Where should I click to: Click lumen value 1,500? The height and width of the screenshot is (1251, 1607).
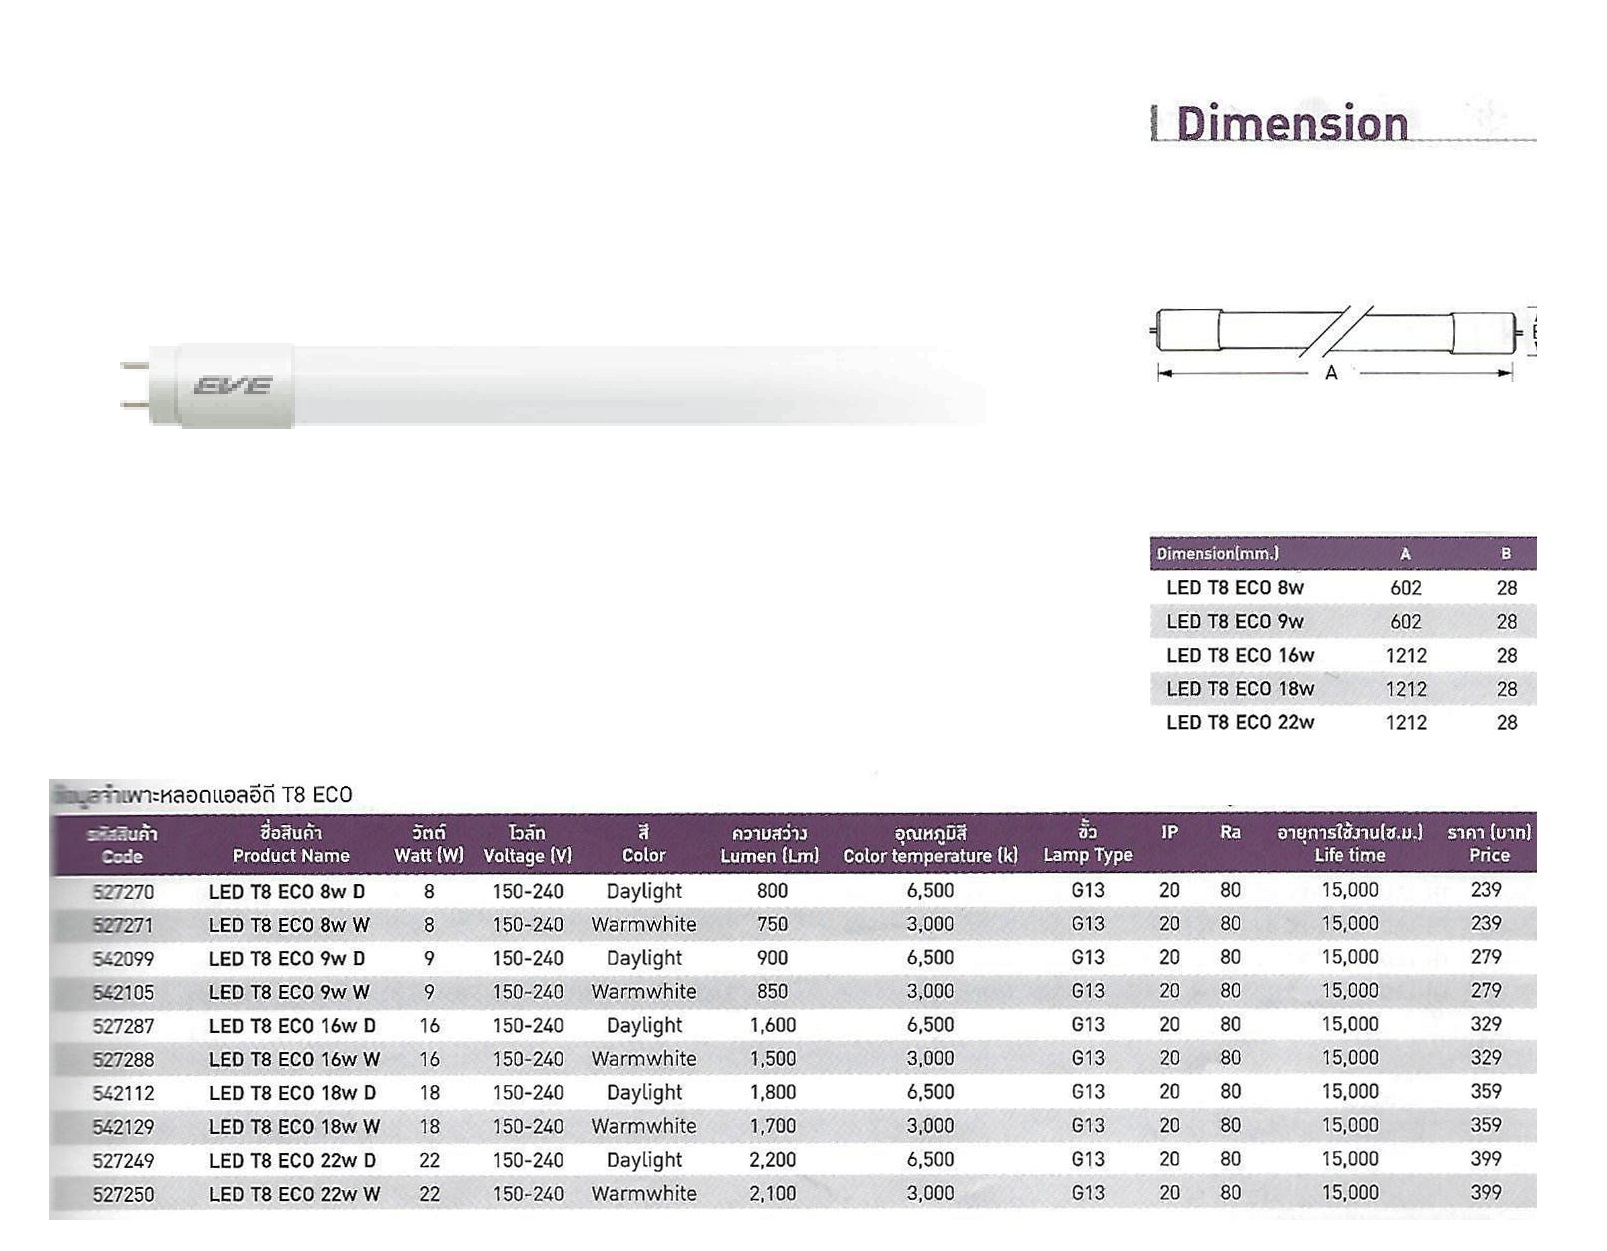773,1059
